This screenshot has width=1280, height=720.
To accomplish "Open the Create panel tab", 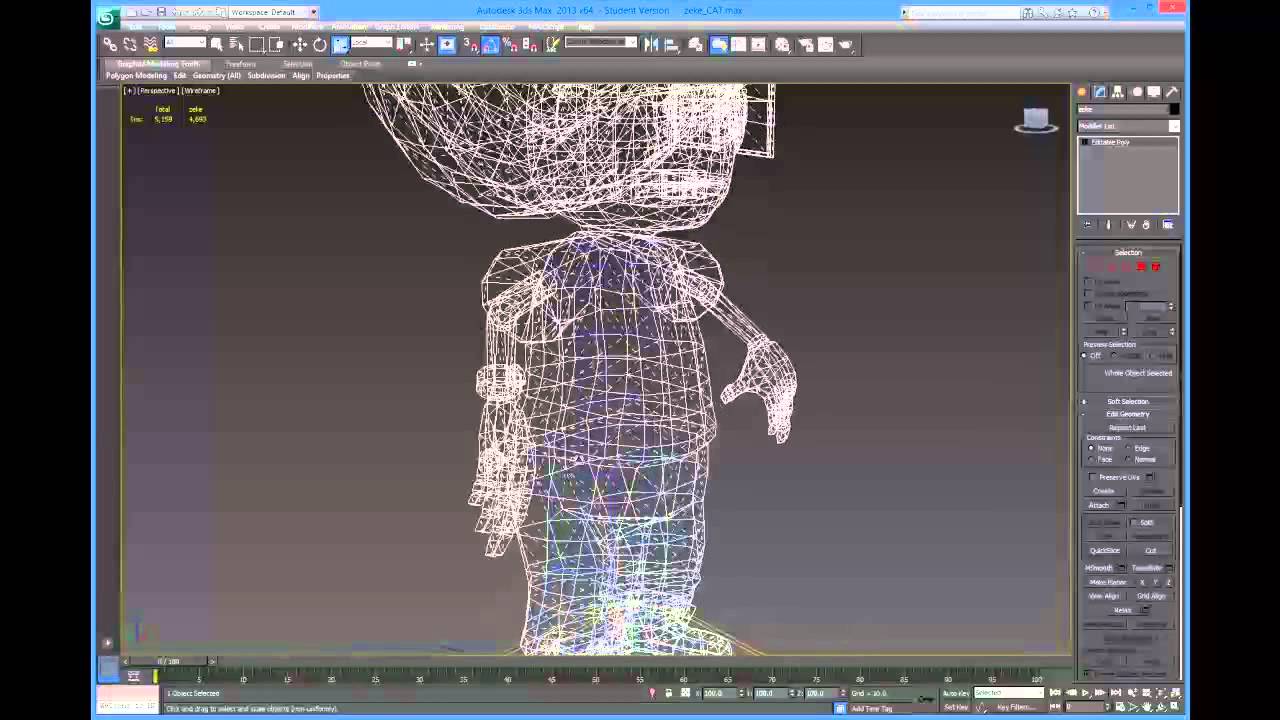I will pos(1082,92).
